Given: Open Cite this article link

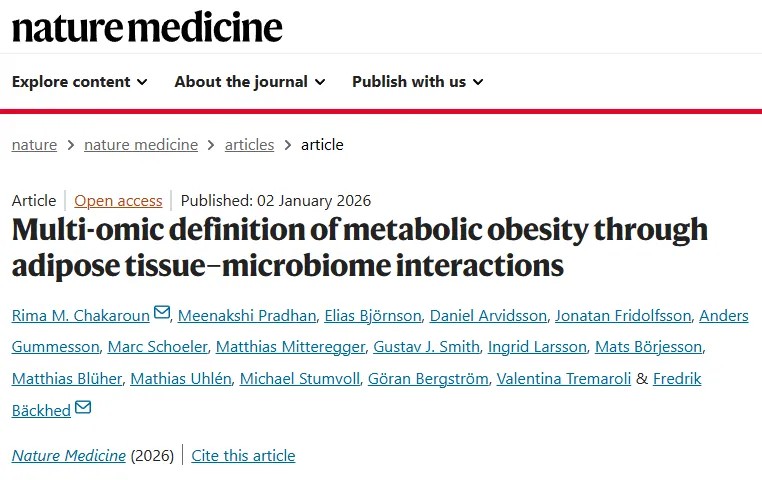Looking at the screenshot, I should [x=243, y=456].
